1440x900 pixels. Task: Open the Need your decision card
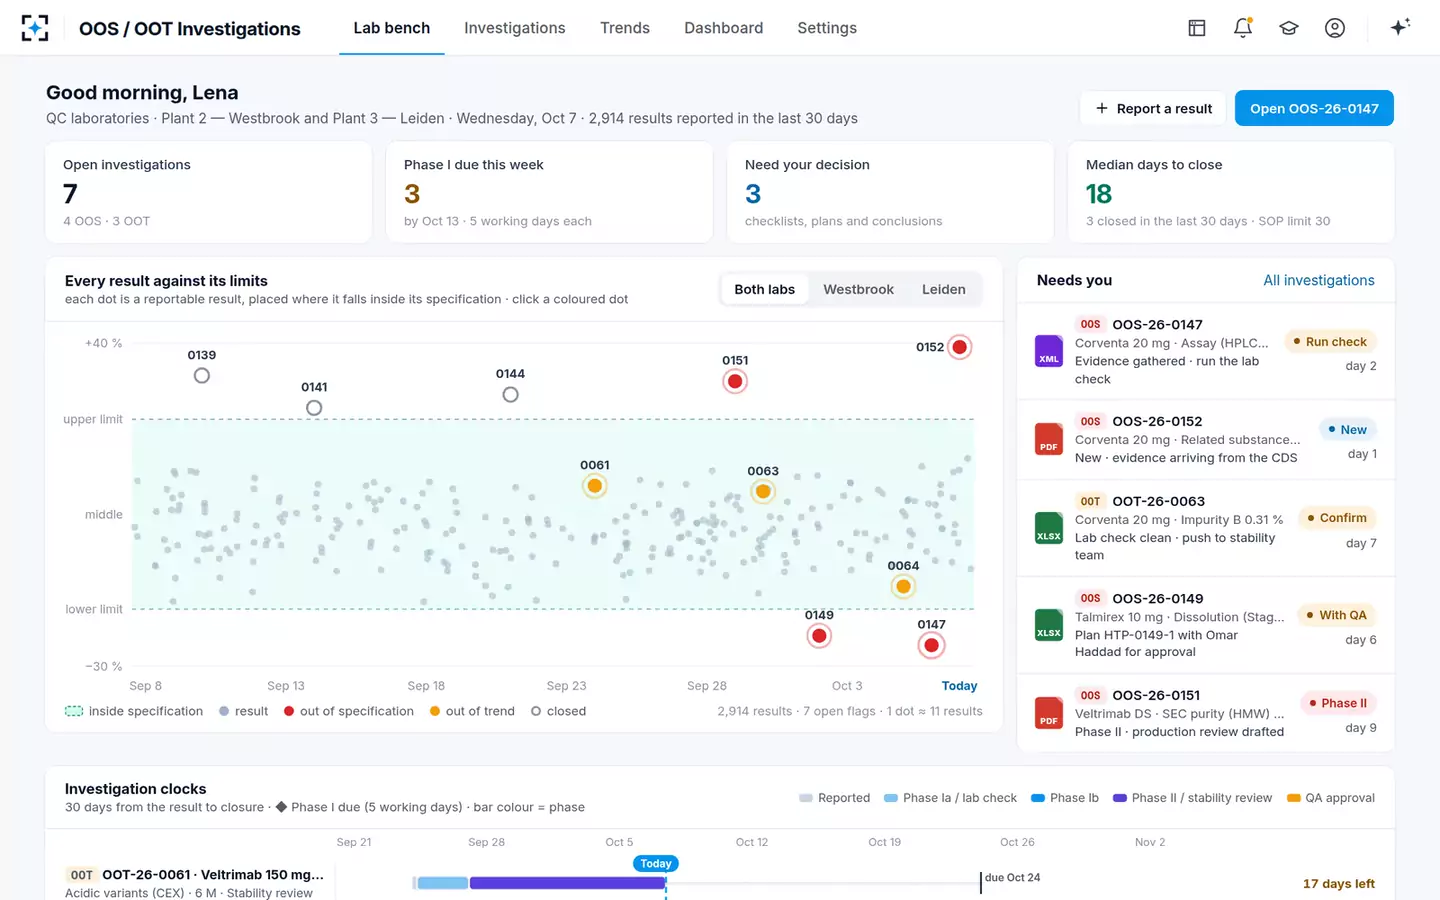[890, 192]
